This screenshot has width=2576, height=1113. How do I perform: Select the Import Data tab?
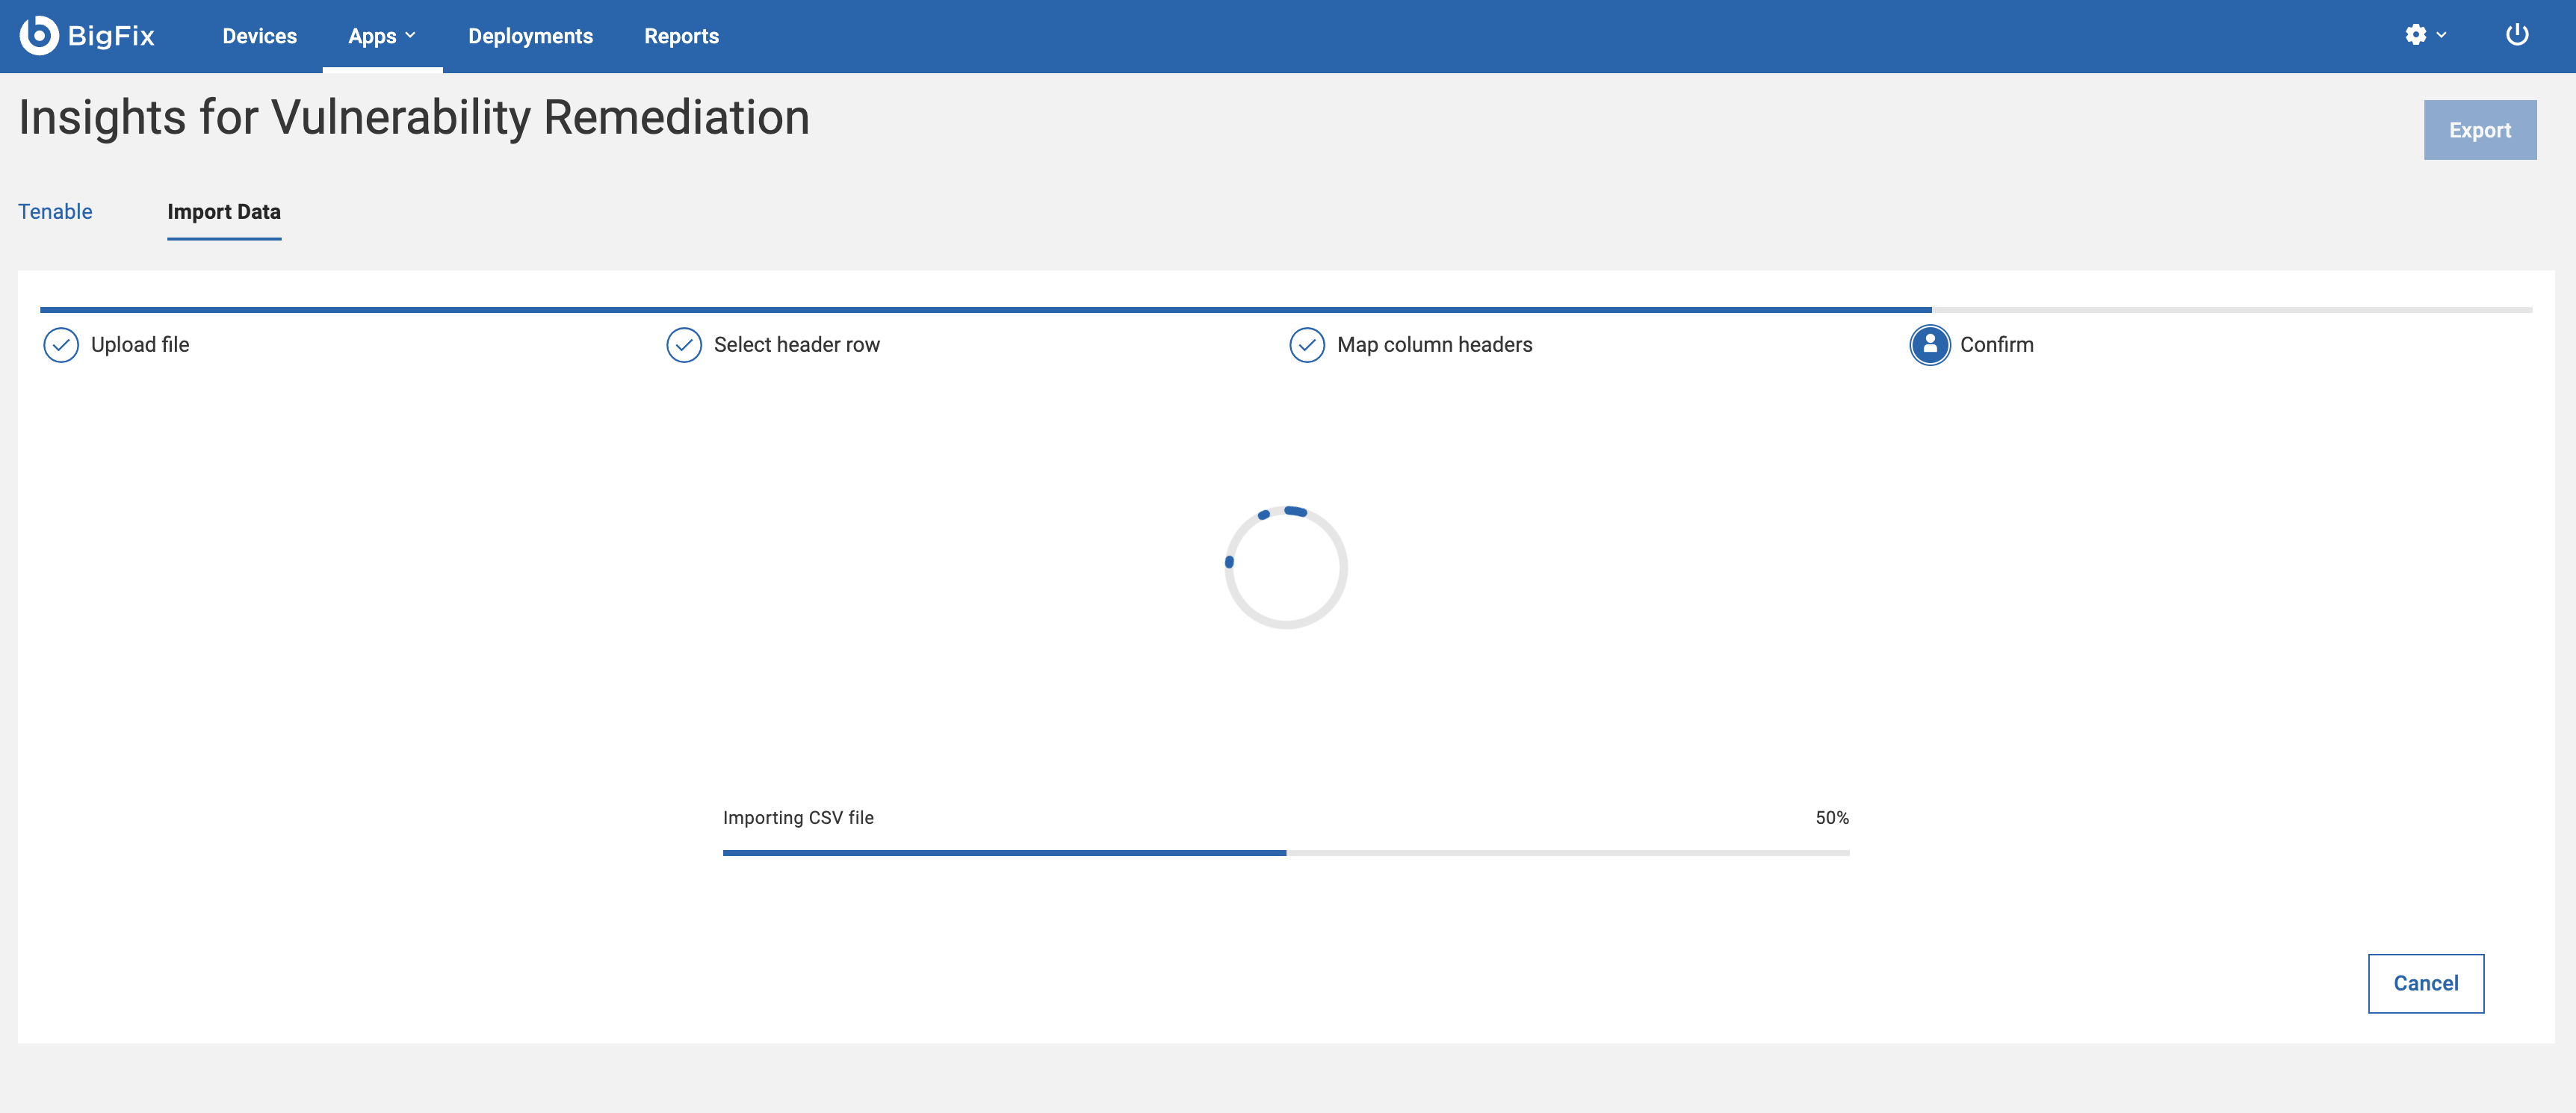tap(224, 212)
